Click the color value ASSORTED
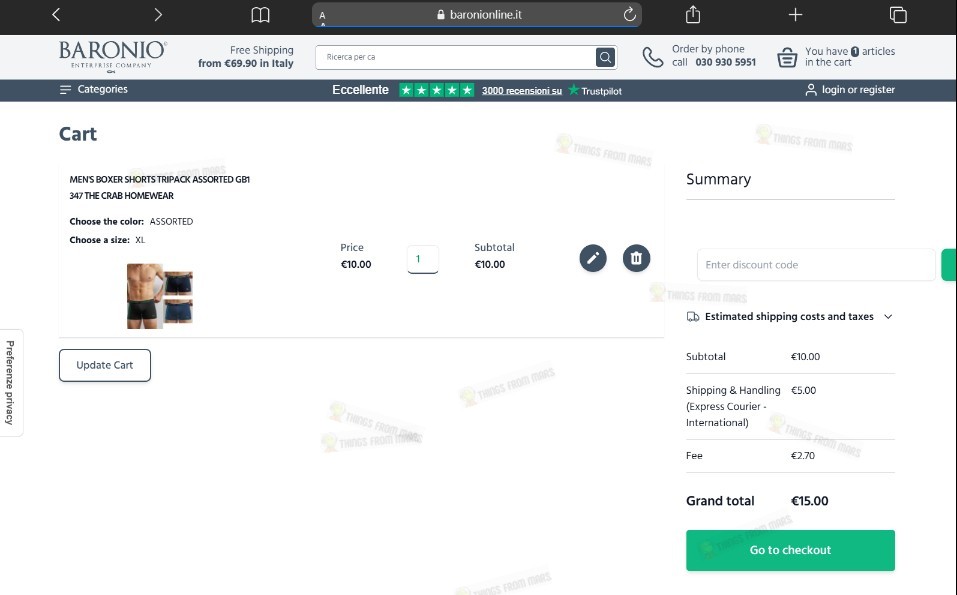Viewport: 957px width, 595px height. 171,222
